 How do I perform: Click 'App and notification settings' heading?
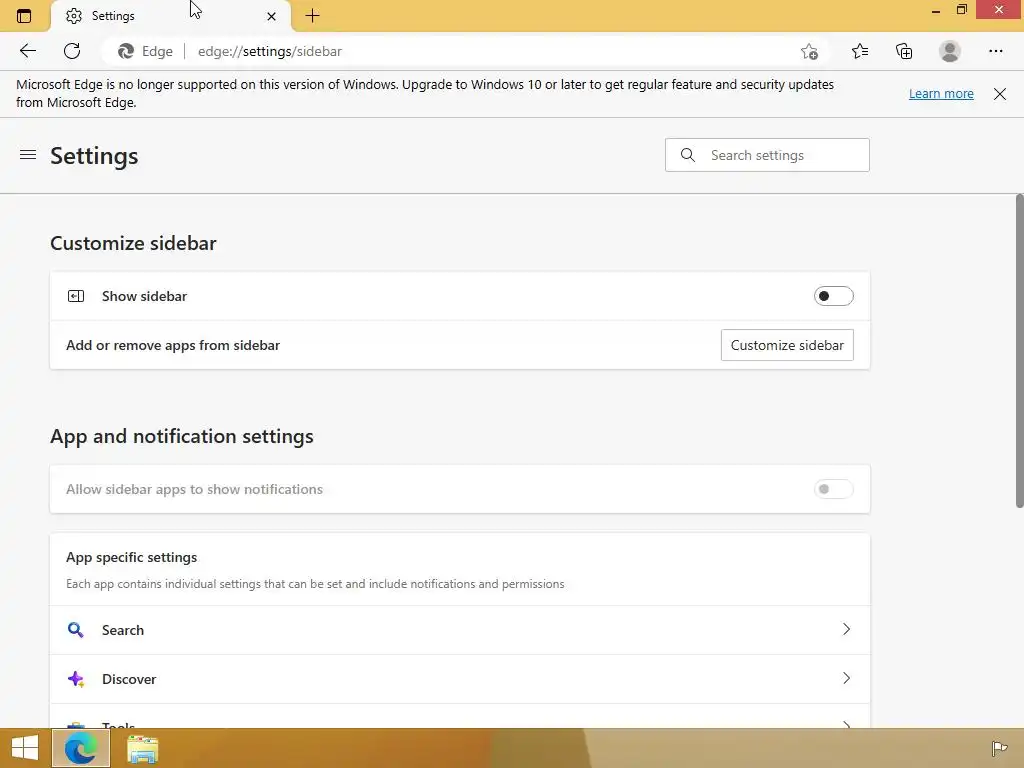182,436
